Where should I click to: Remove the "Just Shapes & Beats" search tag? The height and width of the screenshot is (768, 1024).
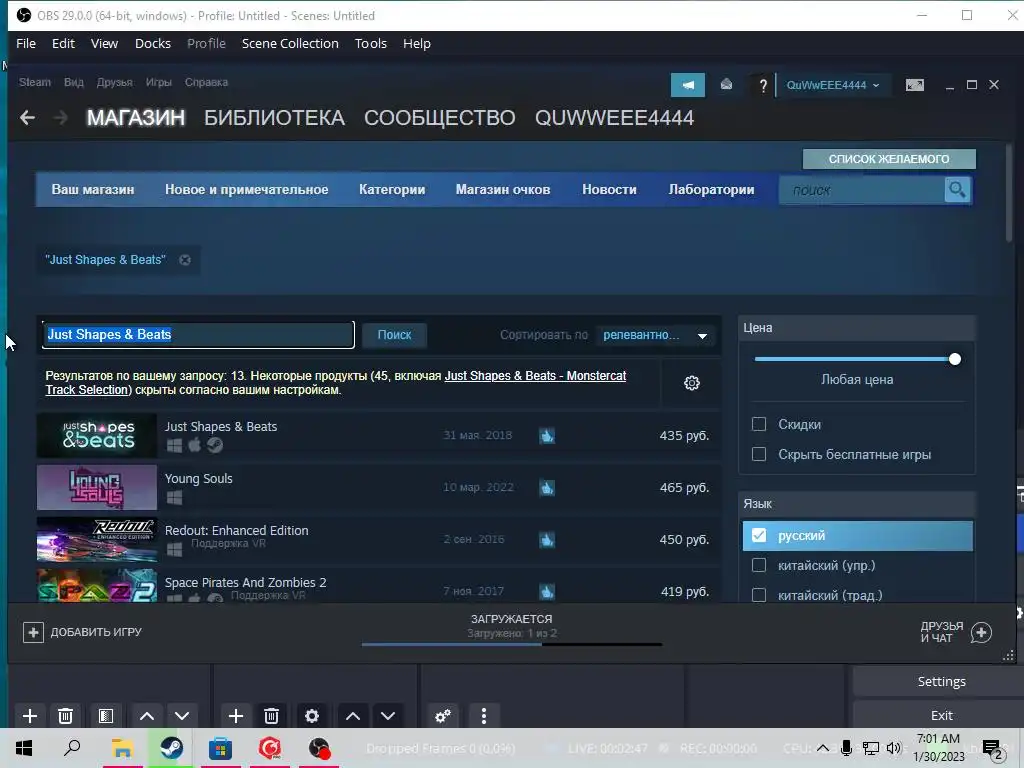click(185, 260)
